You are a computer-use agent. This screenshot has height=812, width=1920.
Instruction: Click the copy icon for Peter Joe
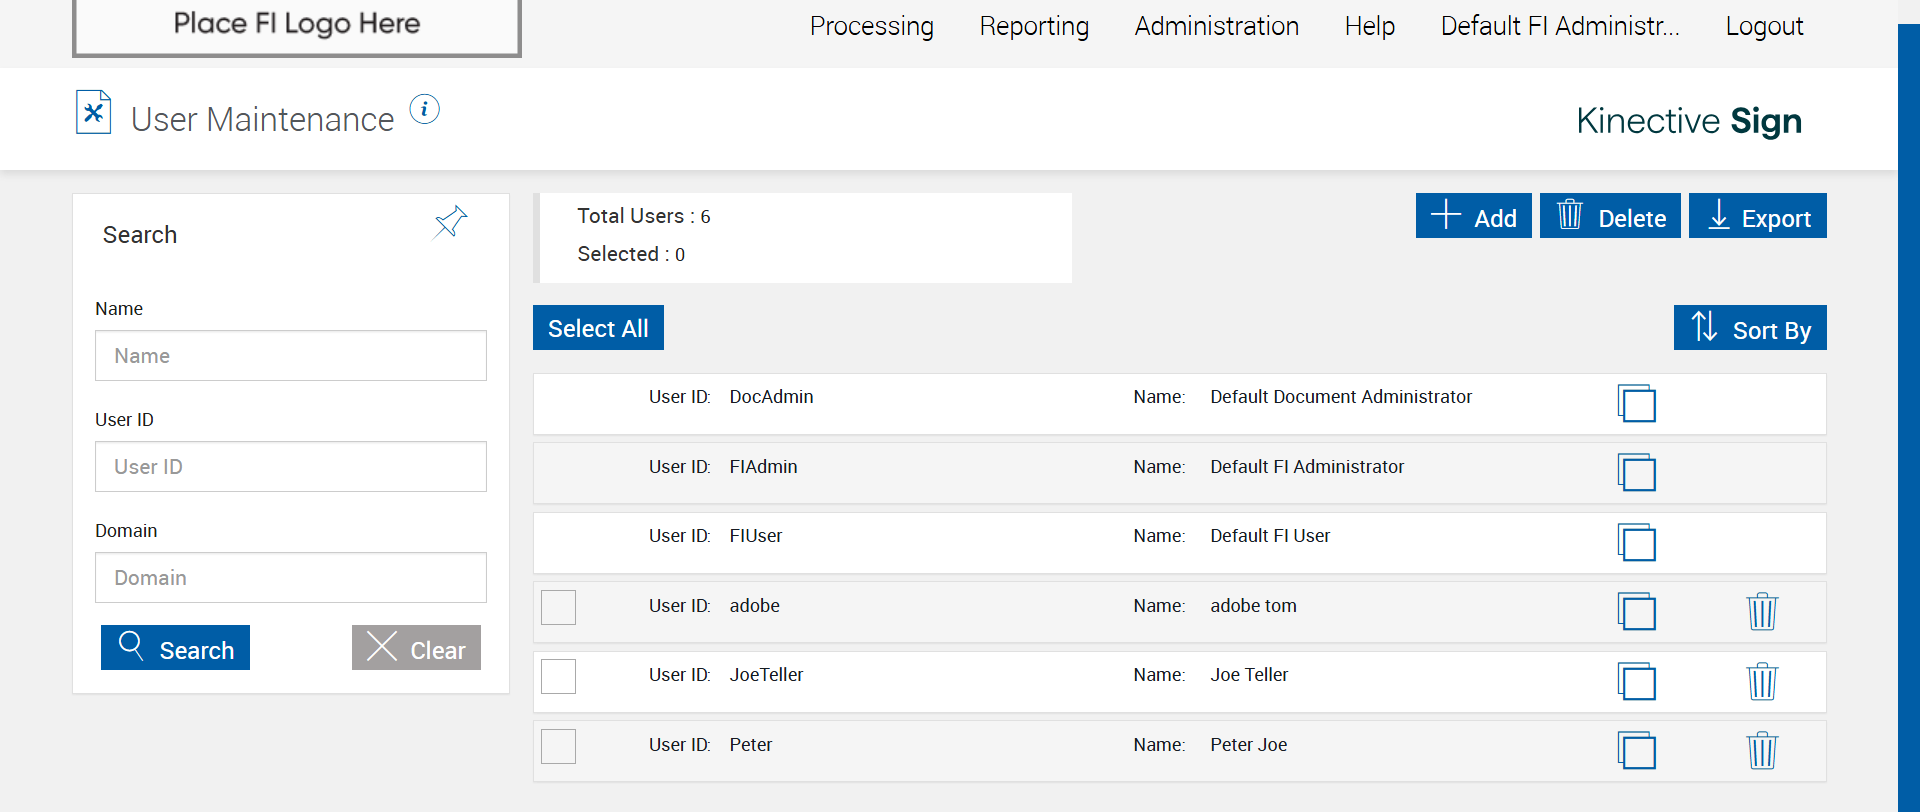[1636, 750]
